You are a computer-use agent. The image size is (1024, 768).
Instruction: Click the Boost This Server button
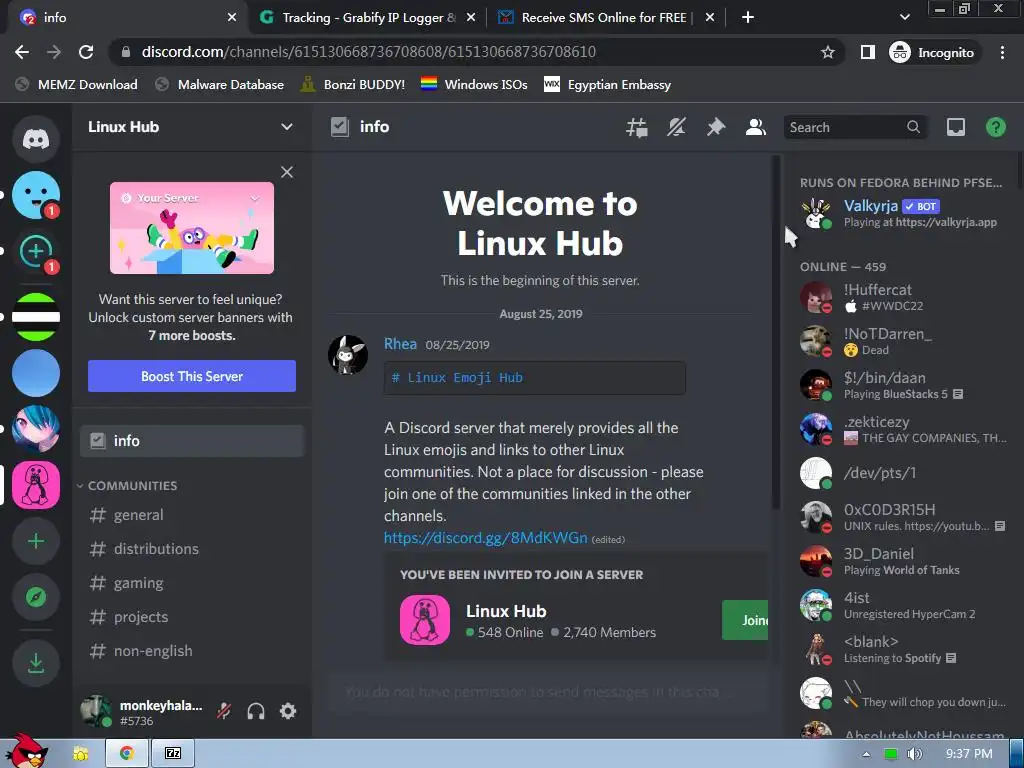point(192,376)
